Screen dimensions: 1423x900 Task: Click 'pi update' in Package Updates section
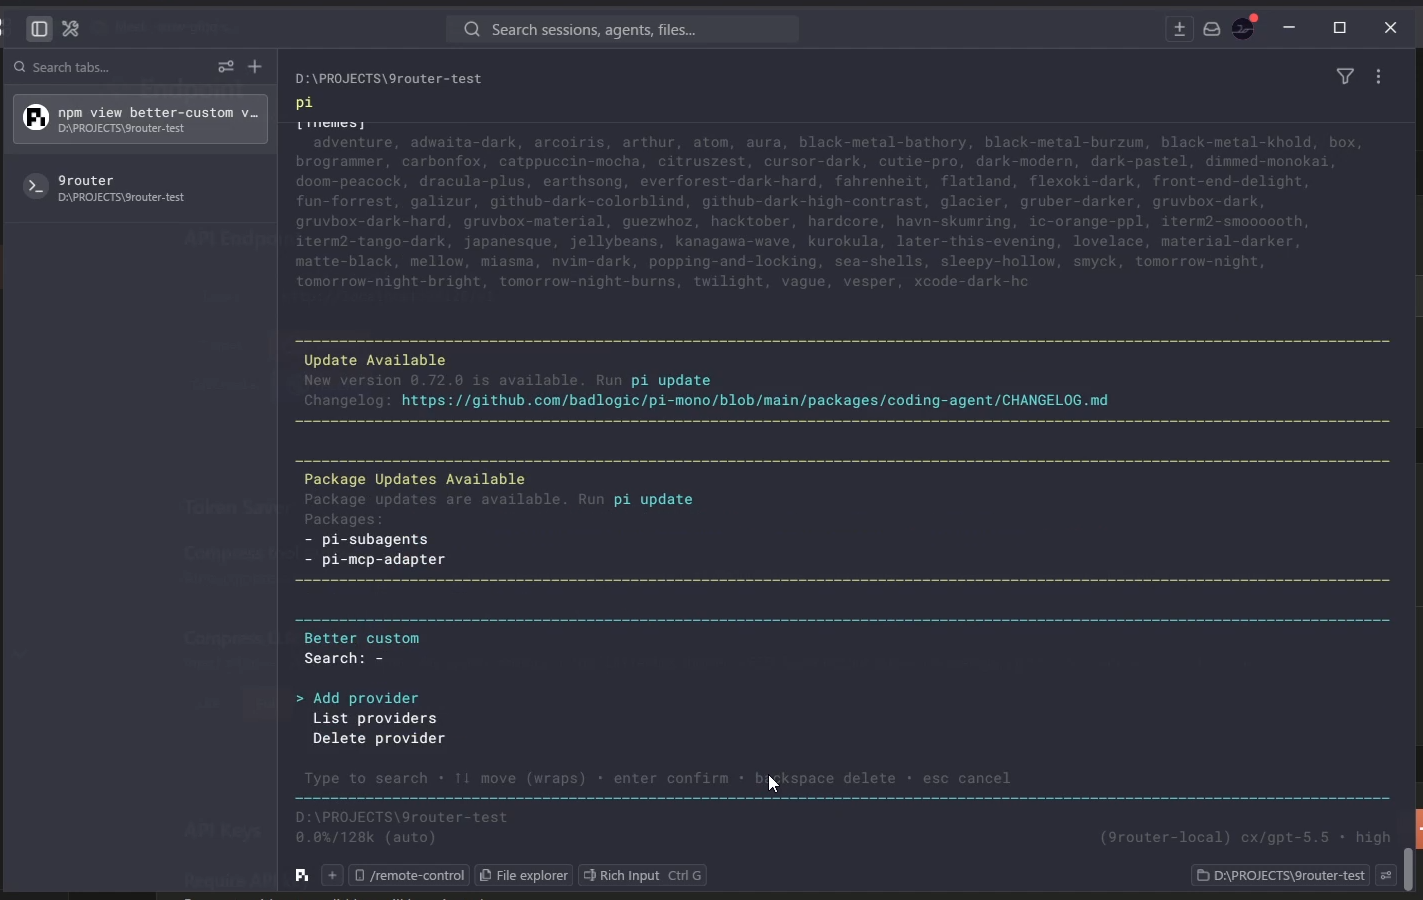point(653,499)
